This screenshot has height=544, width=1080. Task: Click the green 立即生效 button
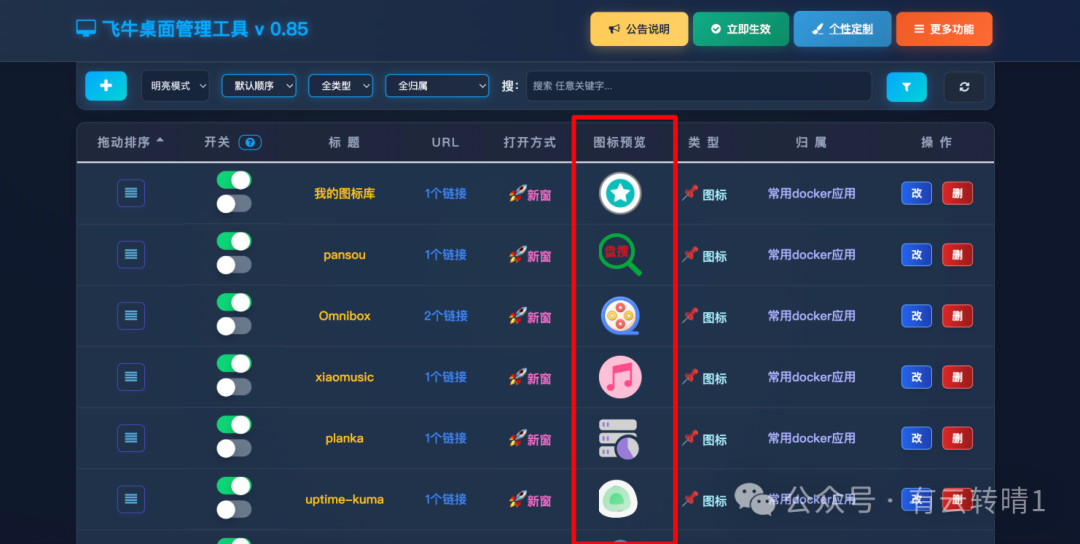pyautogui.click(x=741, y=29)
